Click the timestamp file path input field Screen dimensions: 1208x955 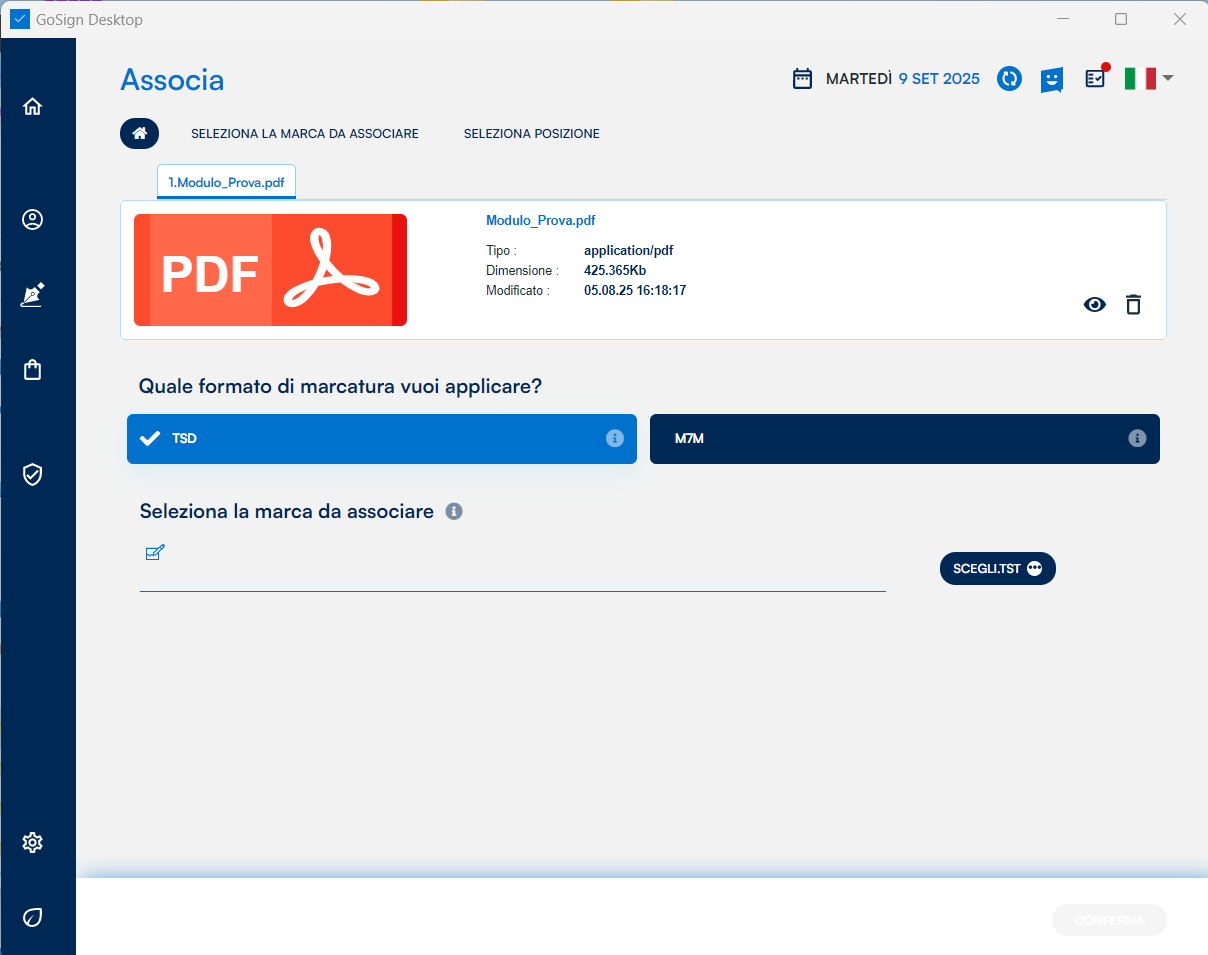coord(512,574)
